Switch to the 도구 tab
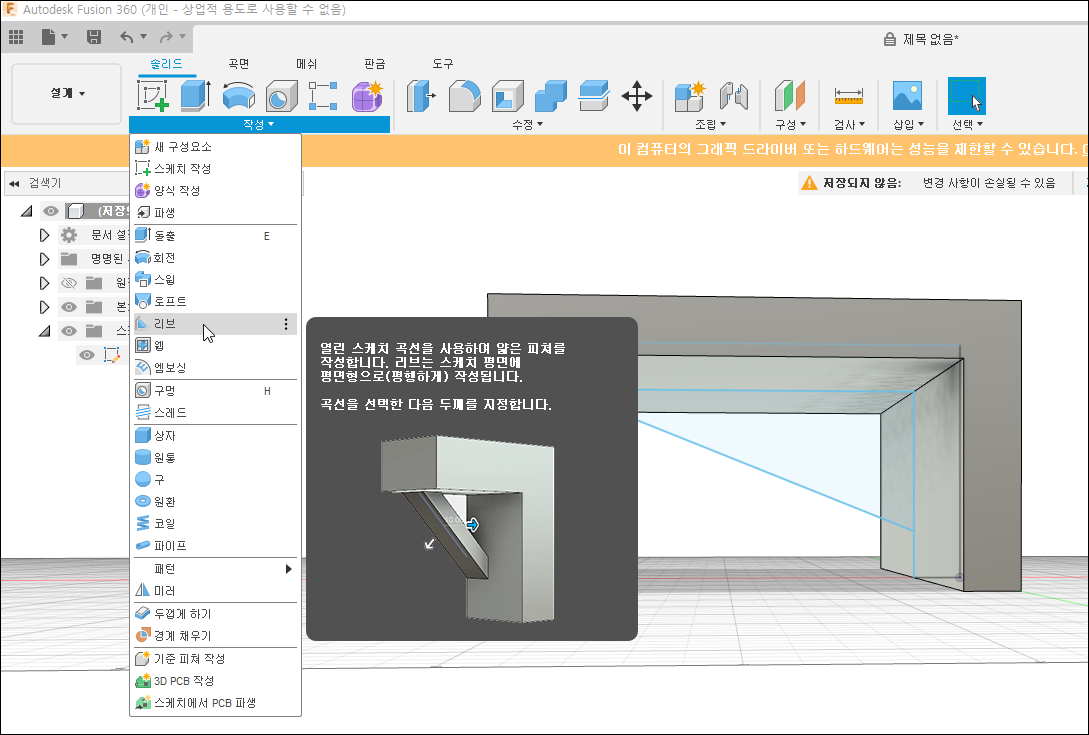This screenshot has width=1089, height=735. coord(442,64)
